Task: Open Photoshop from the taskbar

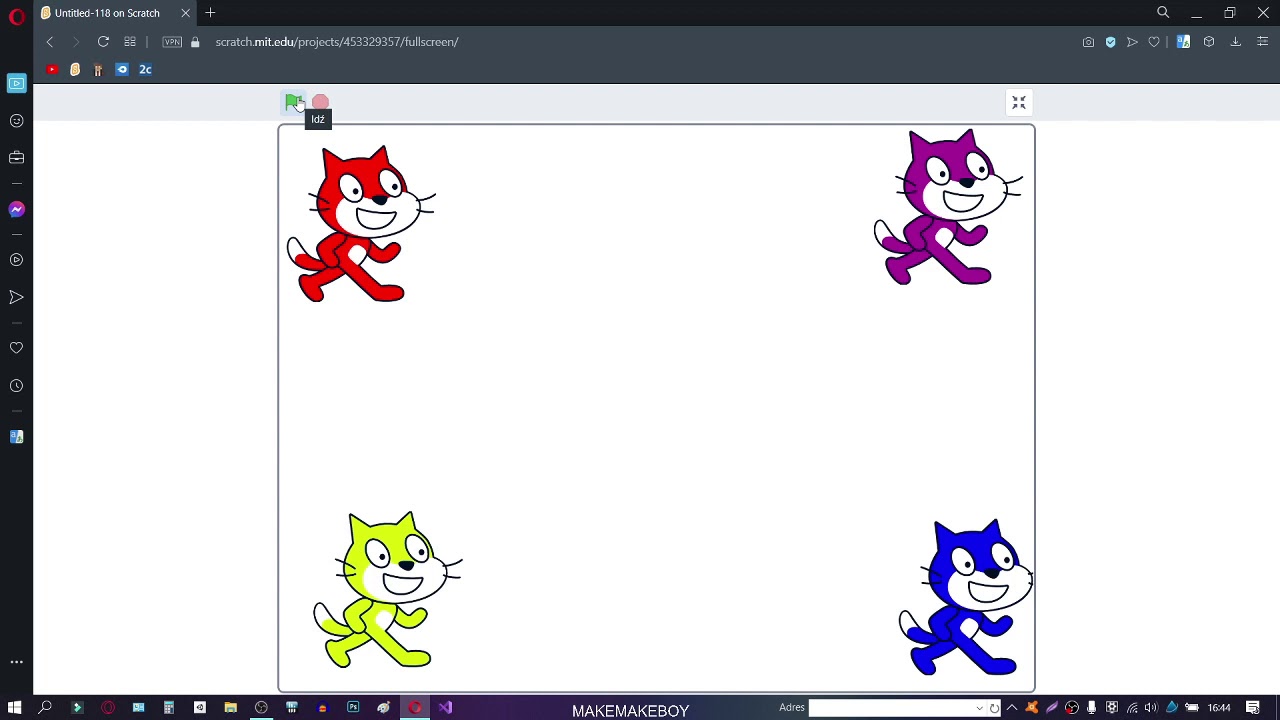Action: point(353,707)
